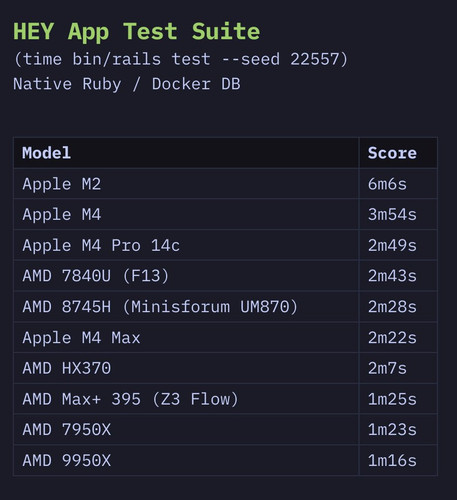457x500 pixels.
Task: Click the 6m6s score value
Action: pos(387,184)
